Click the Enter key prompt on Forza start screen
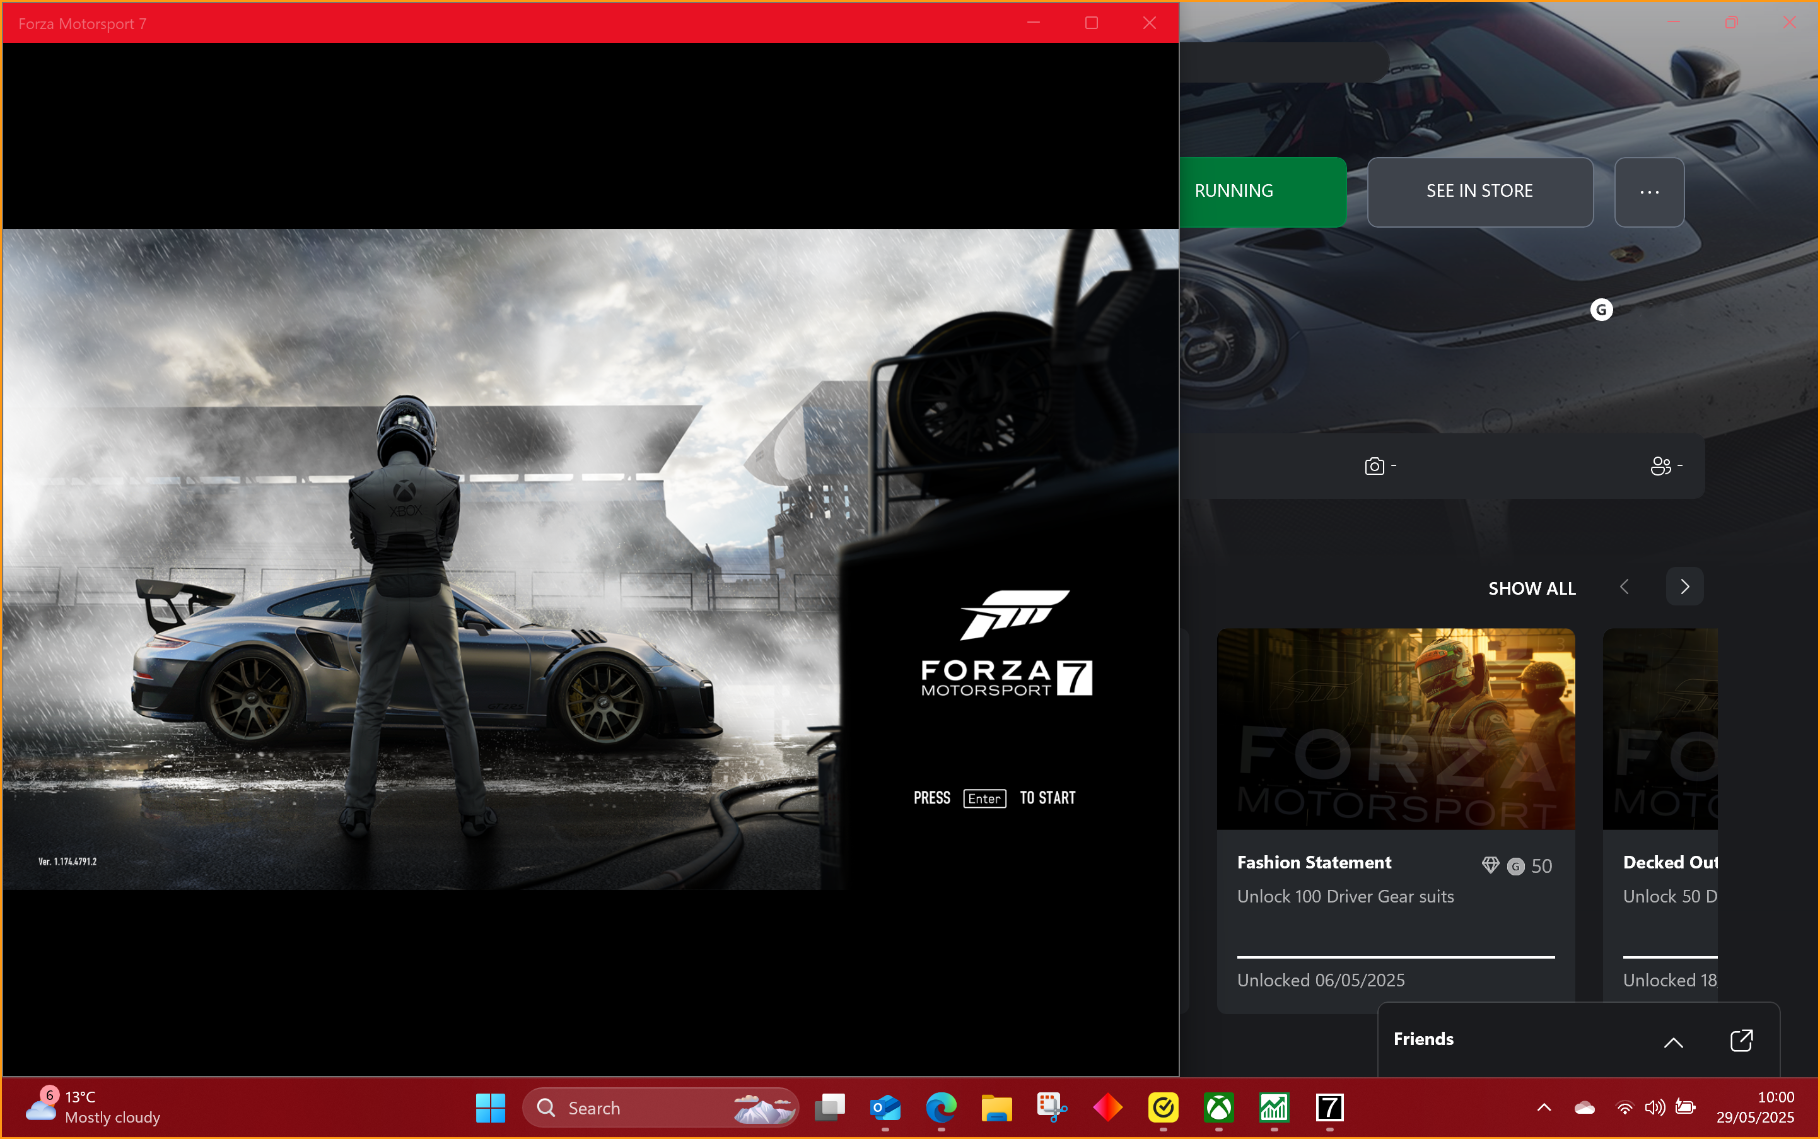This screenshot has height=1139, width=1820. [985, 798]
